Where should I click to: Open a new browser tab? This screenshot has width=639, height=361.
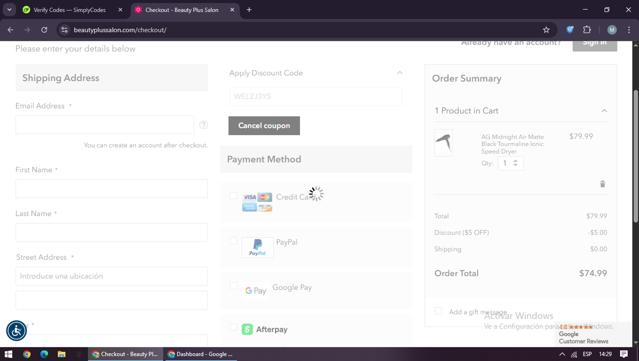click(x=249, y=10)
